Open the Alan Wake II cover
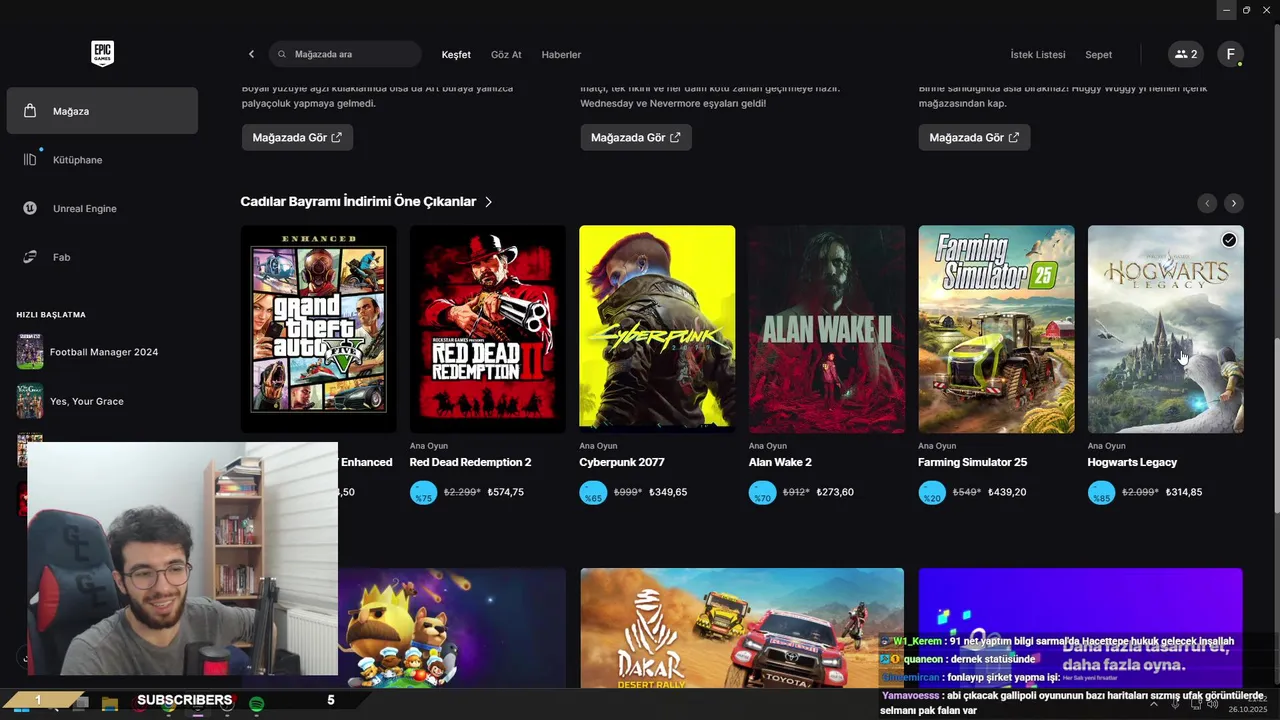The image size is (1280, 720). click(827, 329)
